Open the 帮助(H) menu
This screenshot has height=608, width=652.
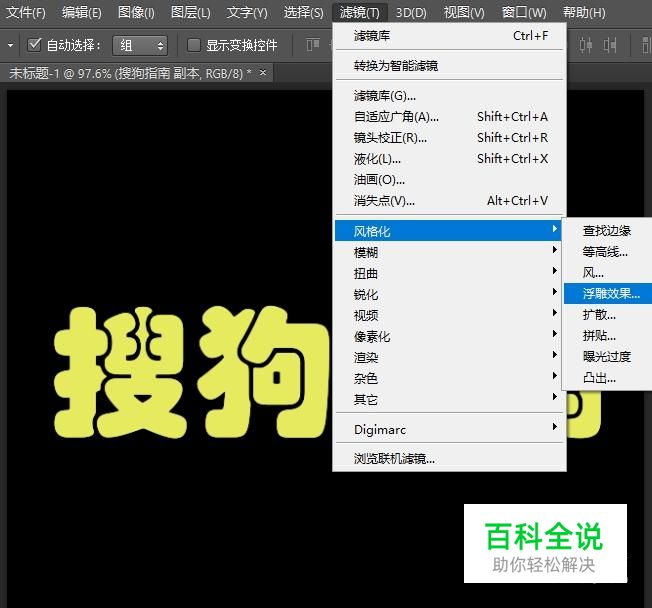point(584,12)
